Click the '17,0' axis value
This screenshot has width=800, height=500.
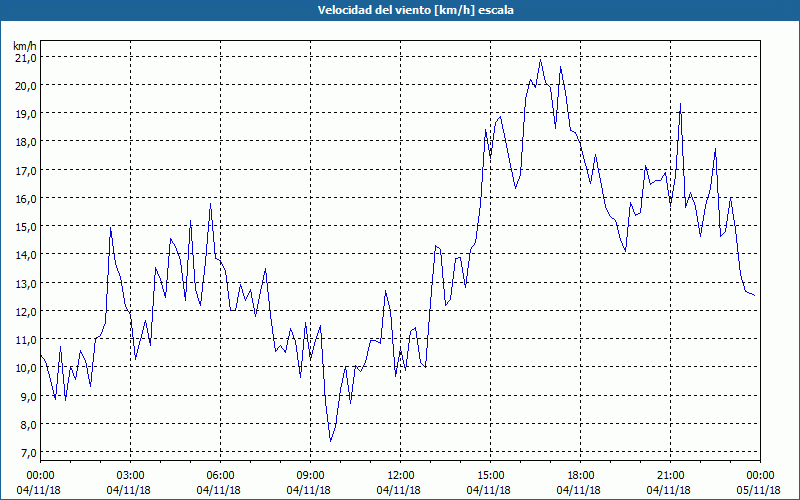[26, 171]
